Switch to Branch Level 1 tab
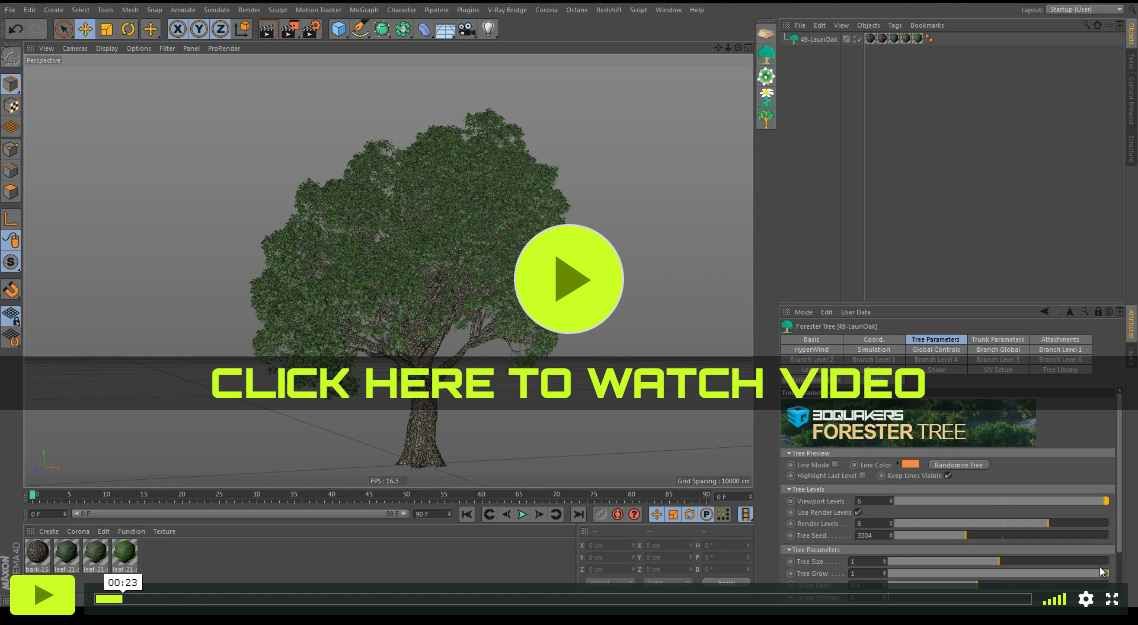The height and width of the screenshot is (625, 1138). point(1060,350)
